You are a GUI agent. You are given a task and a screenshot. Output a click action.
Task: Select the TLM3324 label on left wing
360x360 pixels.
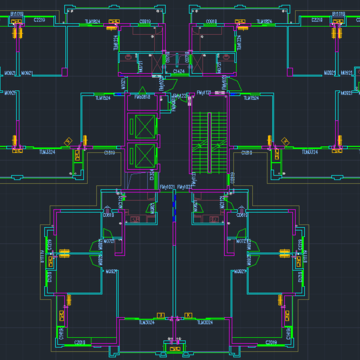coord(47,152)
